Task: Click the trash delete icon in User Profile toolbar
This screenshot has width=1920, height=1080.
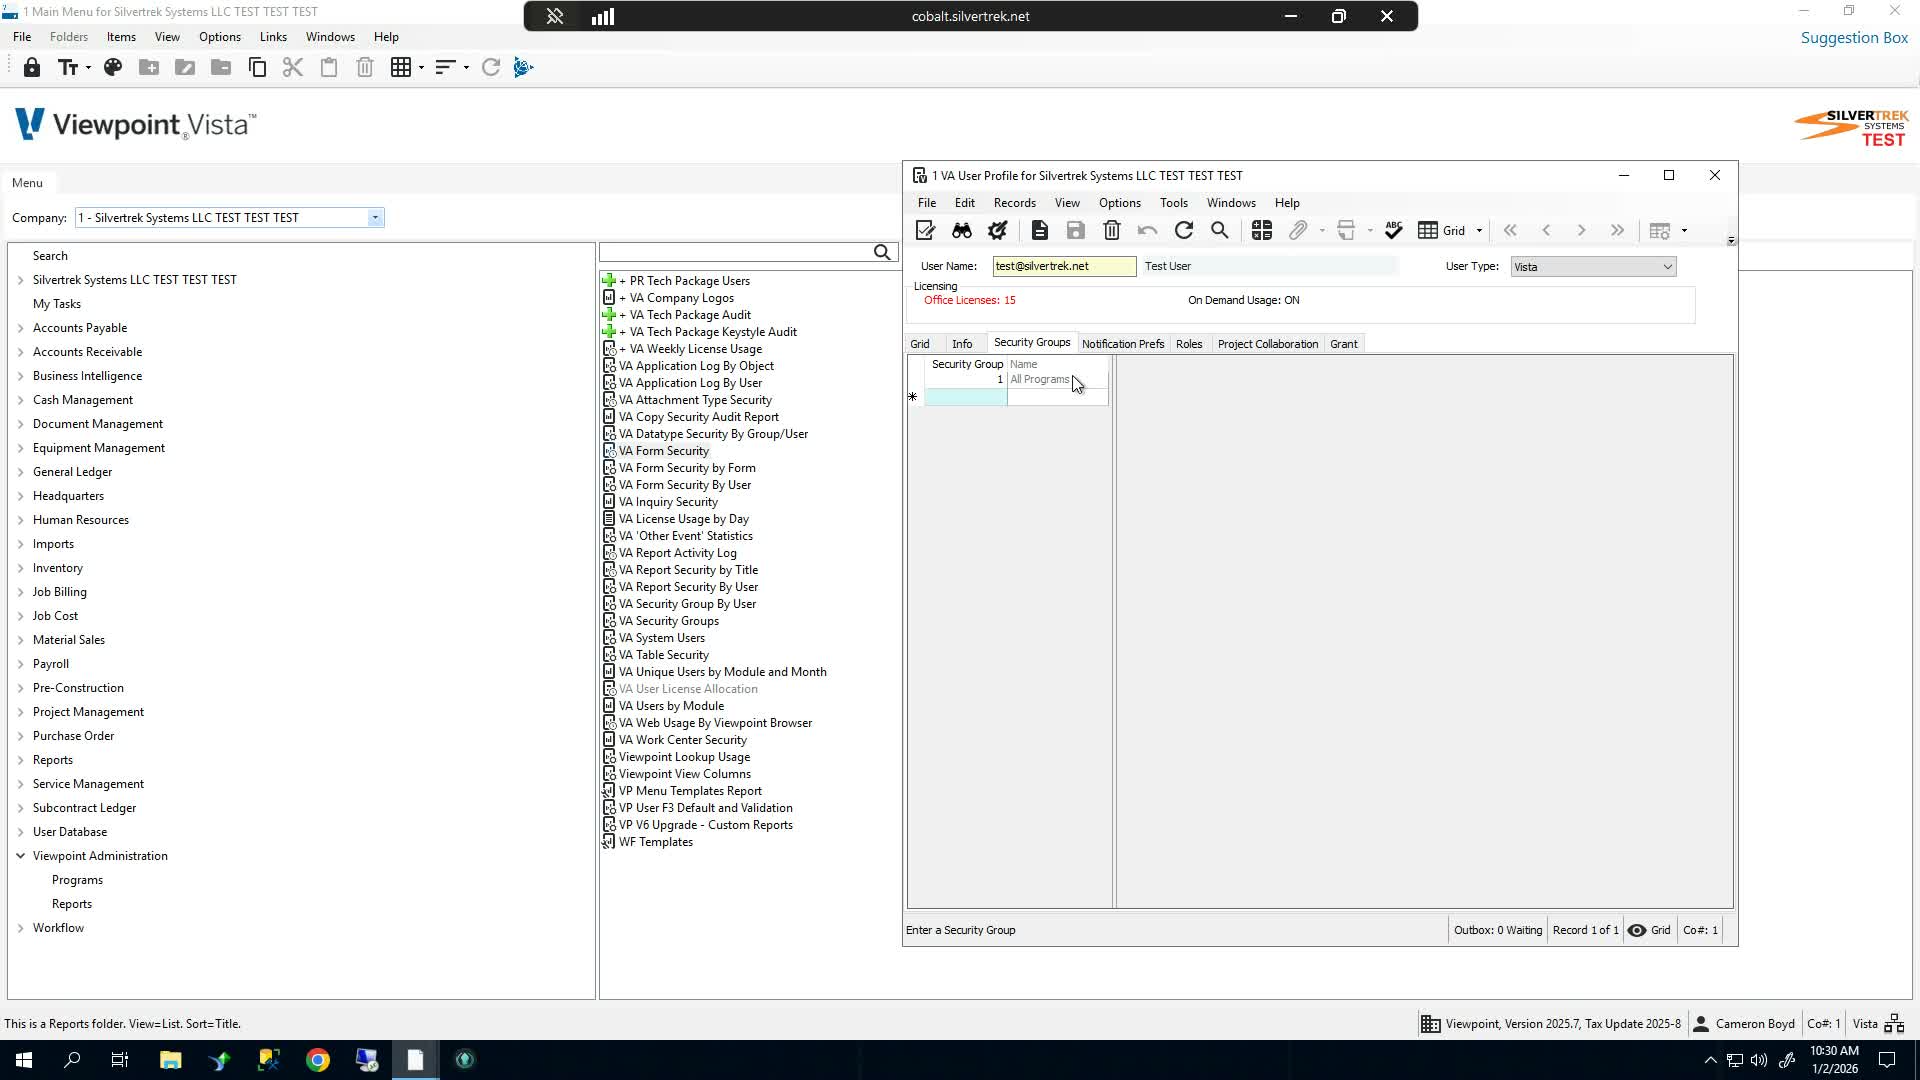Action: (x=1112, y=231)
